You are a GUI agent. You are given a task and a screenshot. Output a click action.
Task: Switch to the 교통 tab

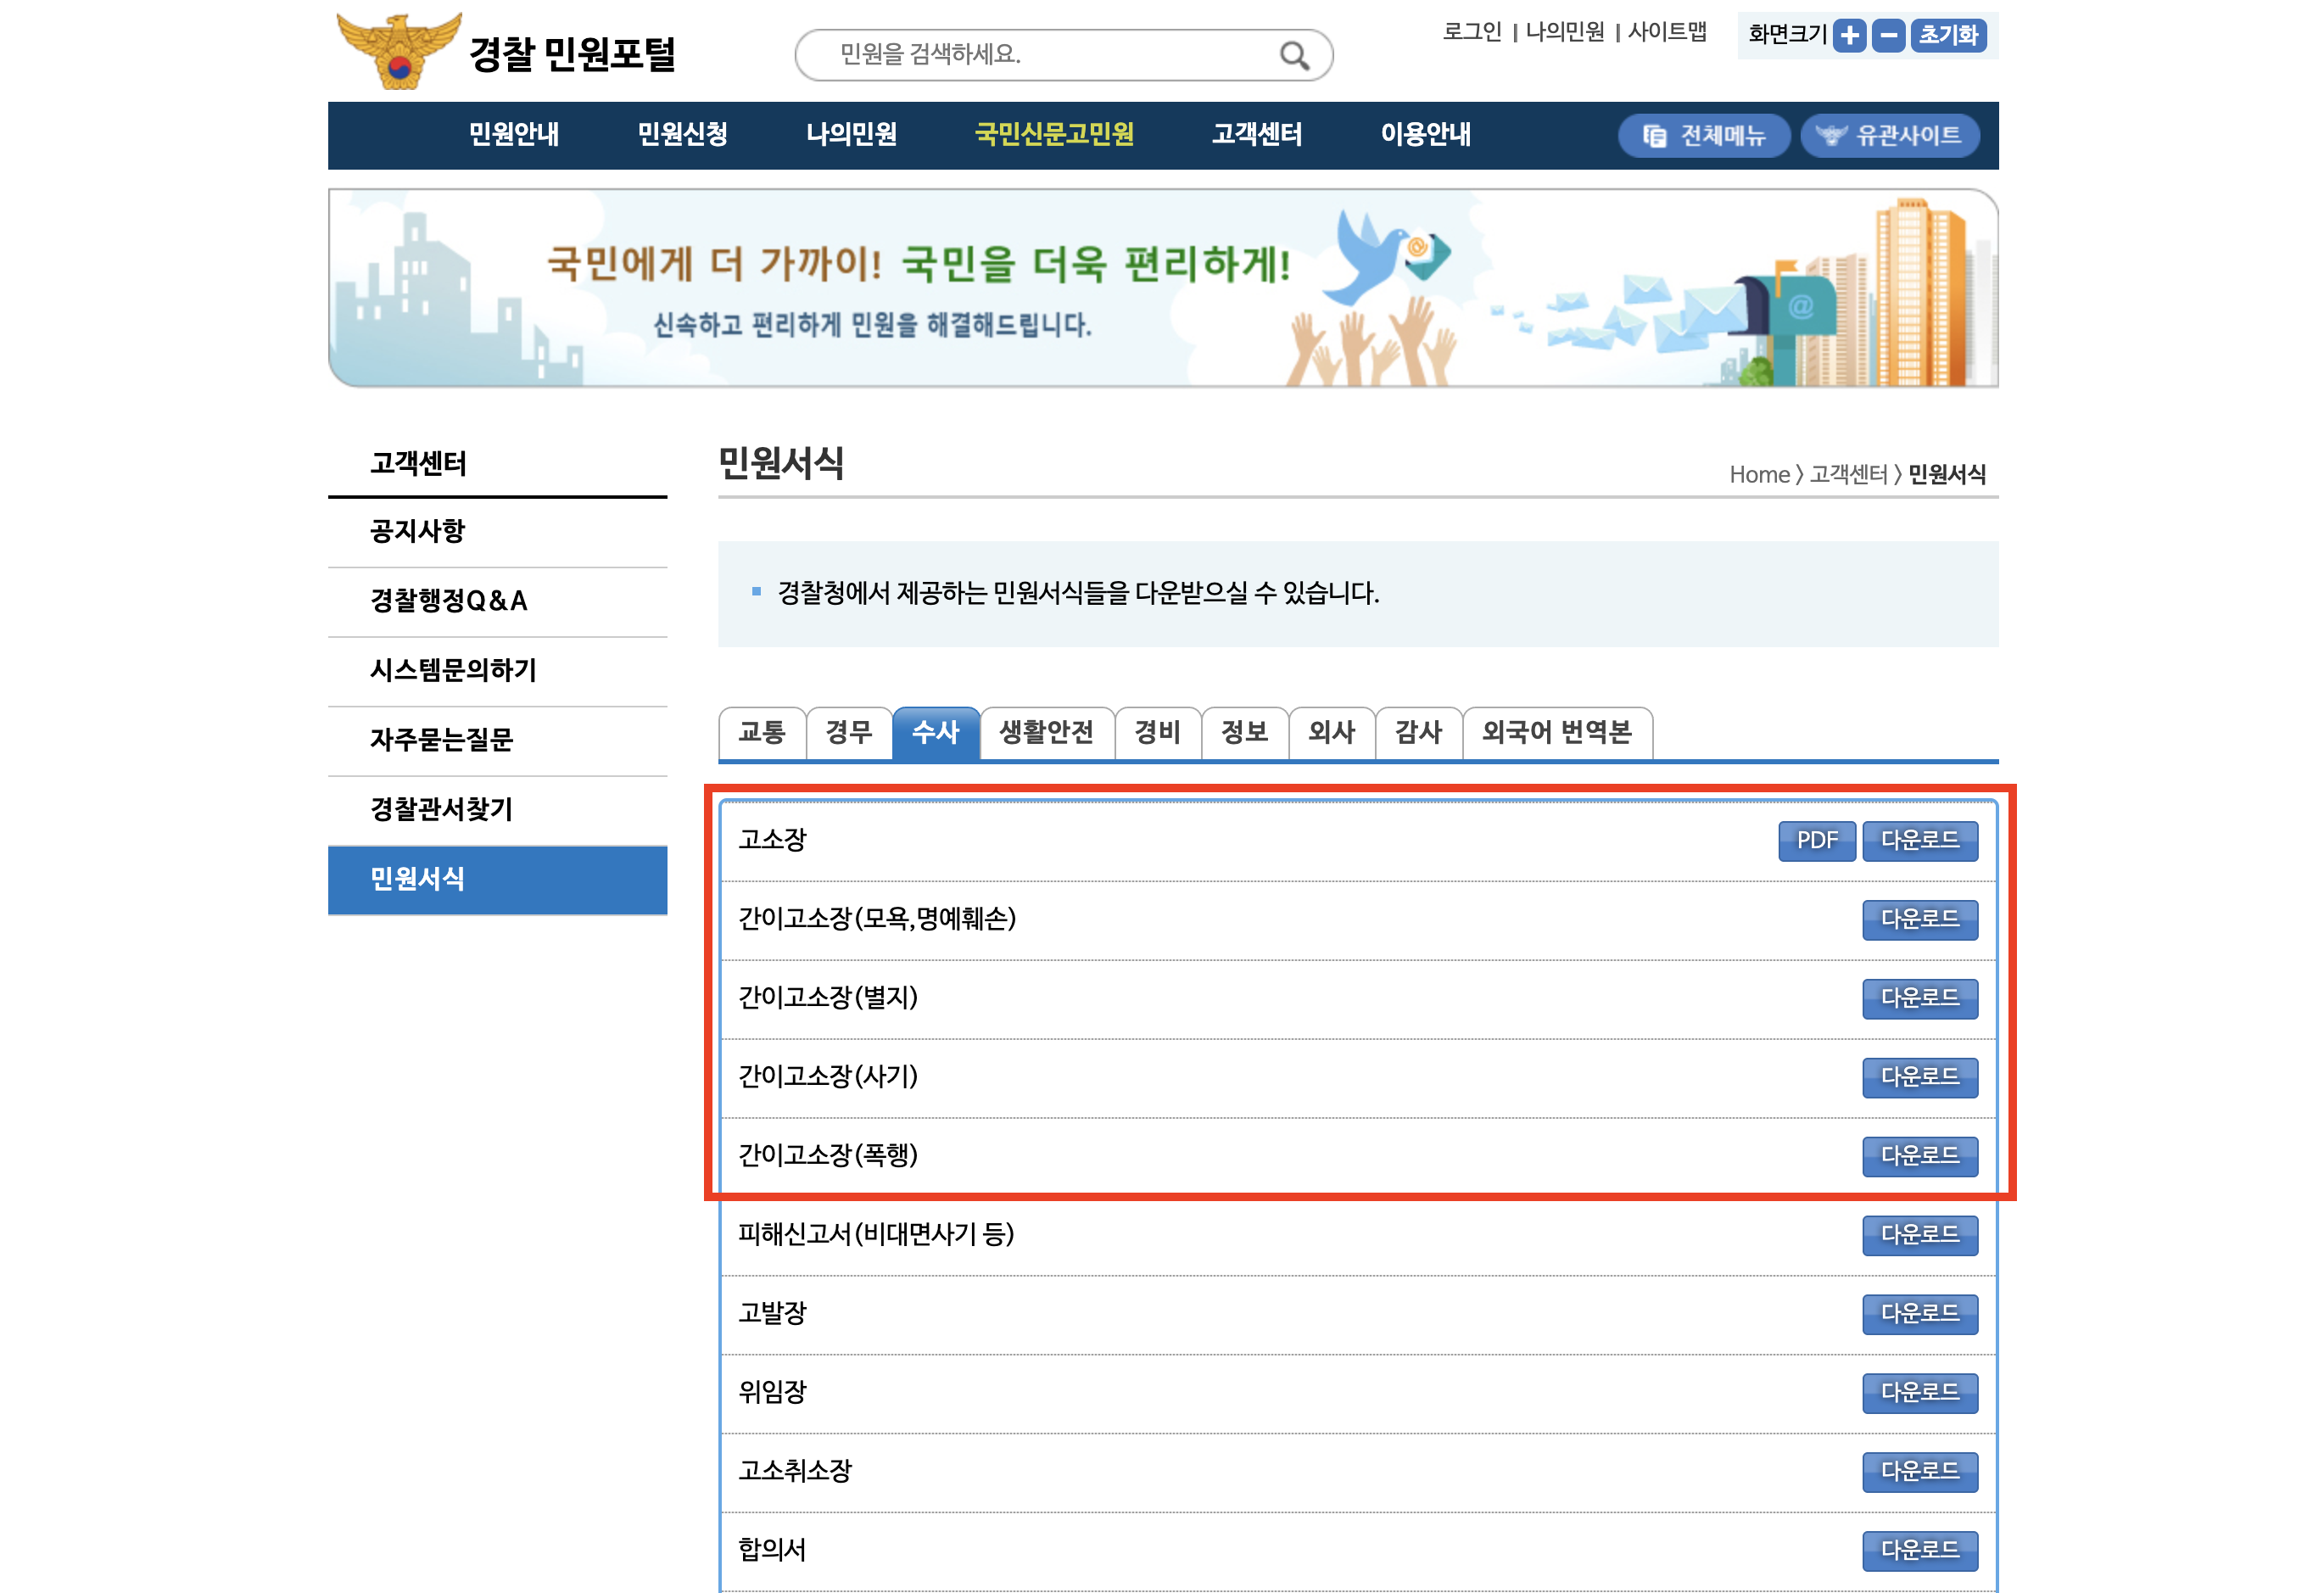click(x=761, y=733)
